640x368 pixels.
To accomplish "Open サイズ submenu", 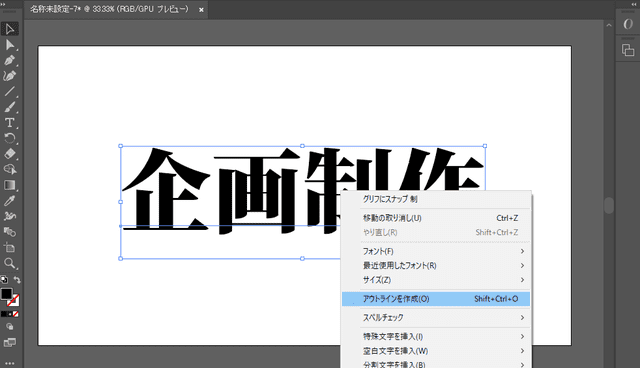I will (x=436, y=280).
